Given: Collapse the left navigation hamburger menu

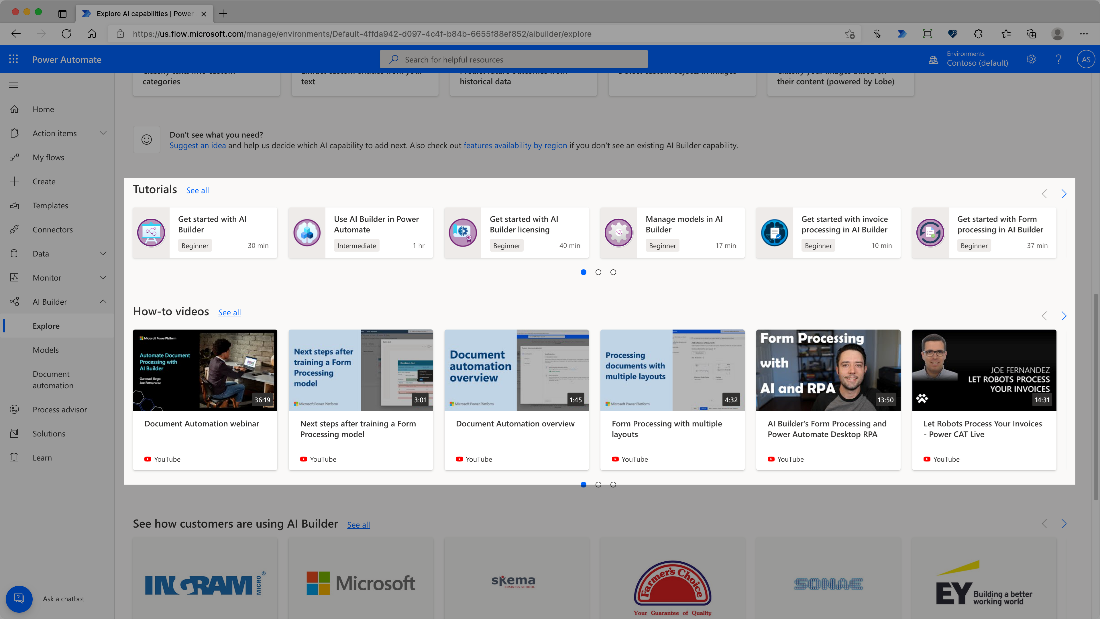Looking at the screenshot, I should coord(14,86).
